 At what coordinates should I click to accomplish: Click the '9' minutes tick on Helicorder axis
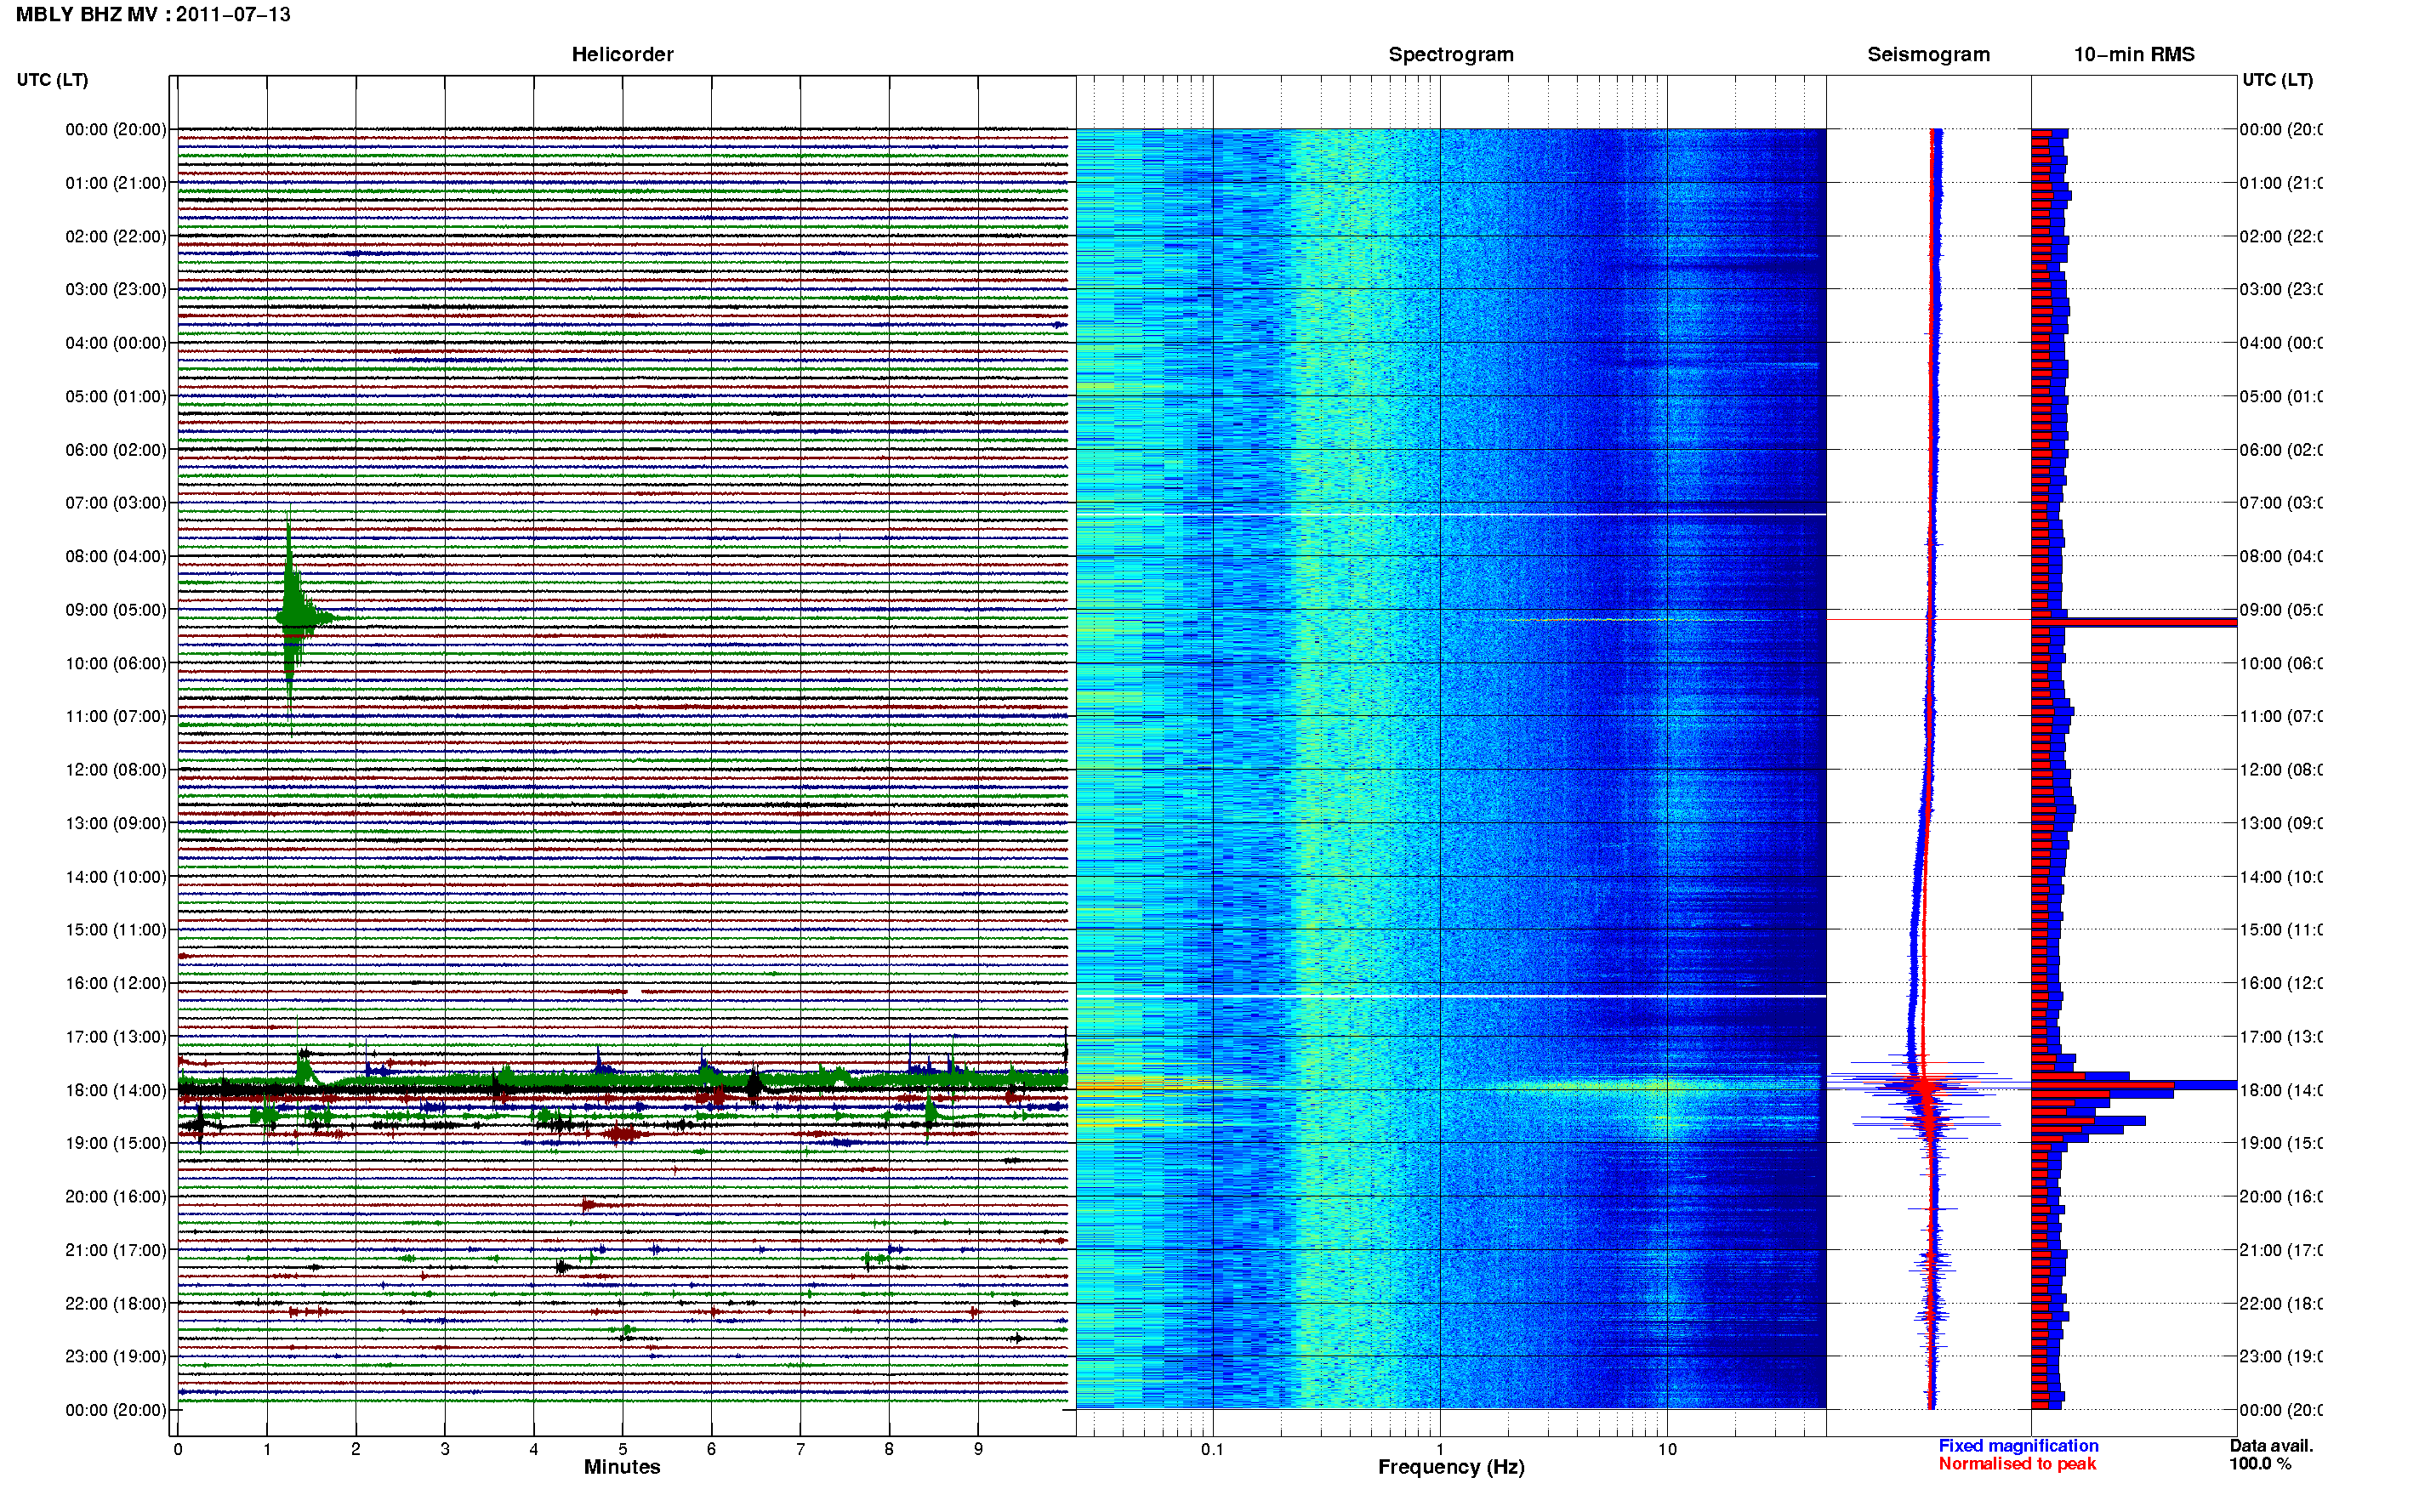tap(978, 1449)
